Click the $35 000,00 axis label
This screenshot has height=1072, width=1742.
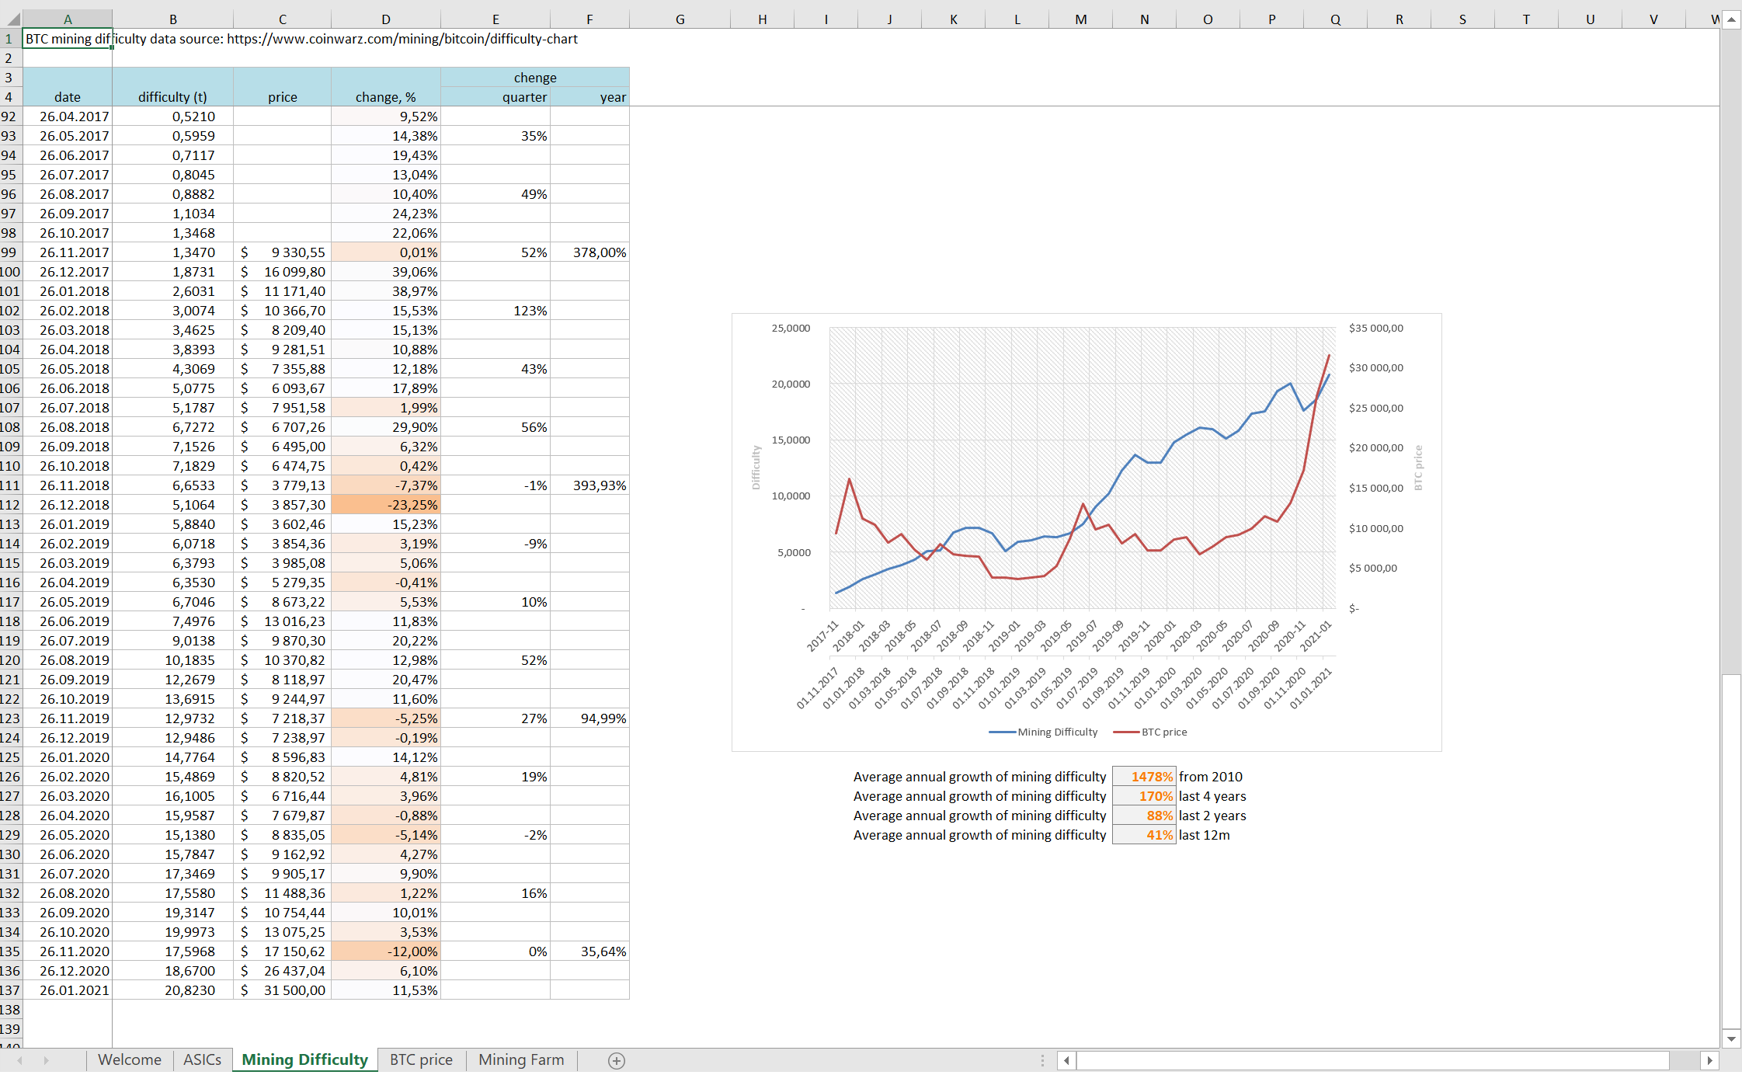coord(1376,328)
